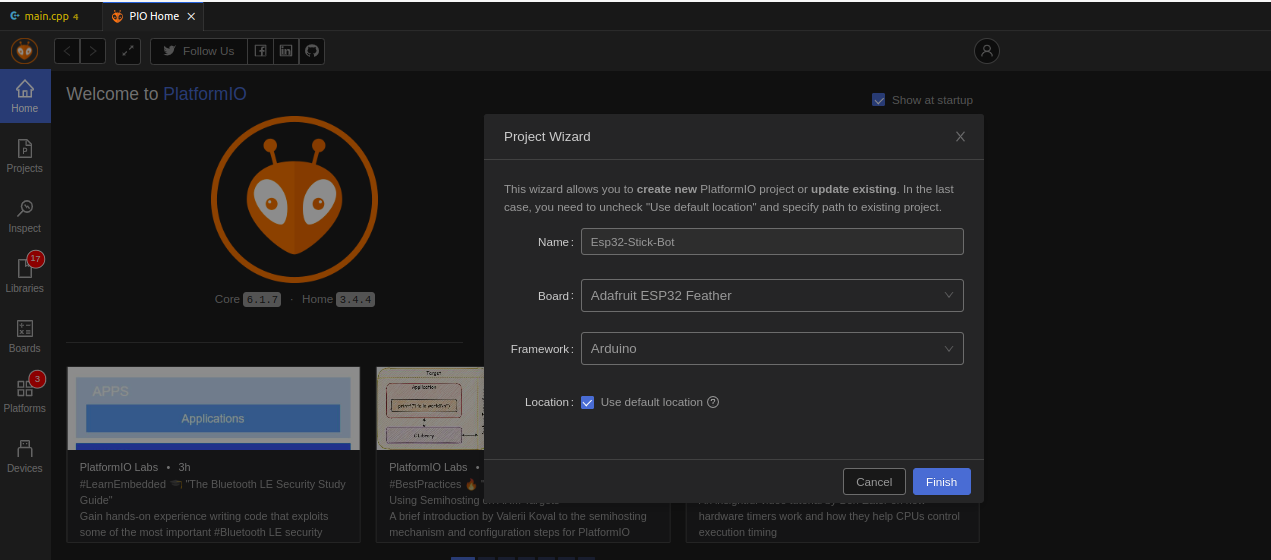Click the Follow Us Twitter button
This screenshot has height=560, width=1271.
(198, 51)
